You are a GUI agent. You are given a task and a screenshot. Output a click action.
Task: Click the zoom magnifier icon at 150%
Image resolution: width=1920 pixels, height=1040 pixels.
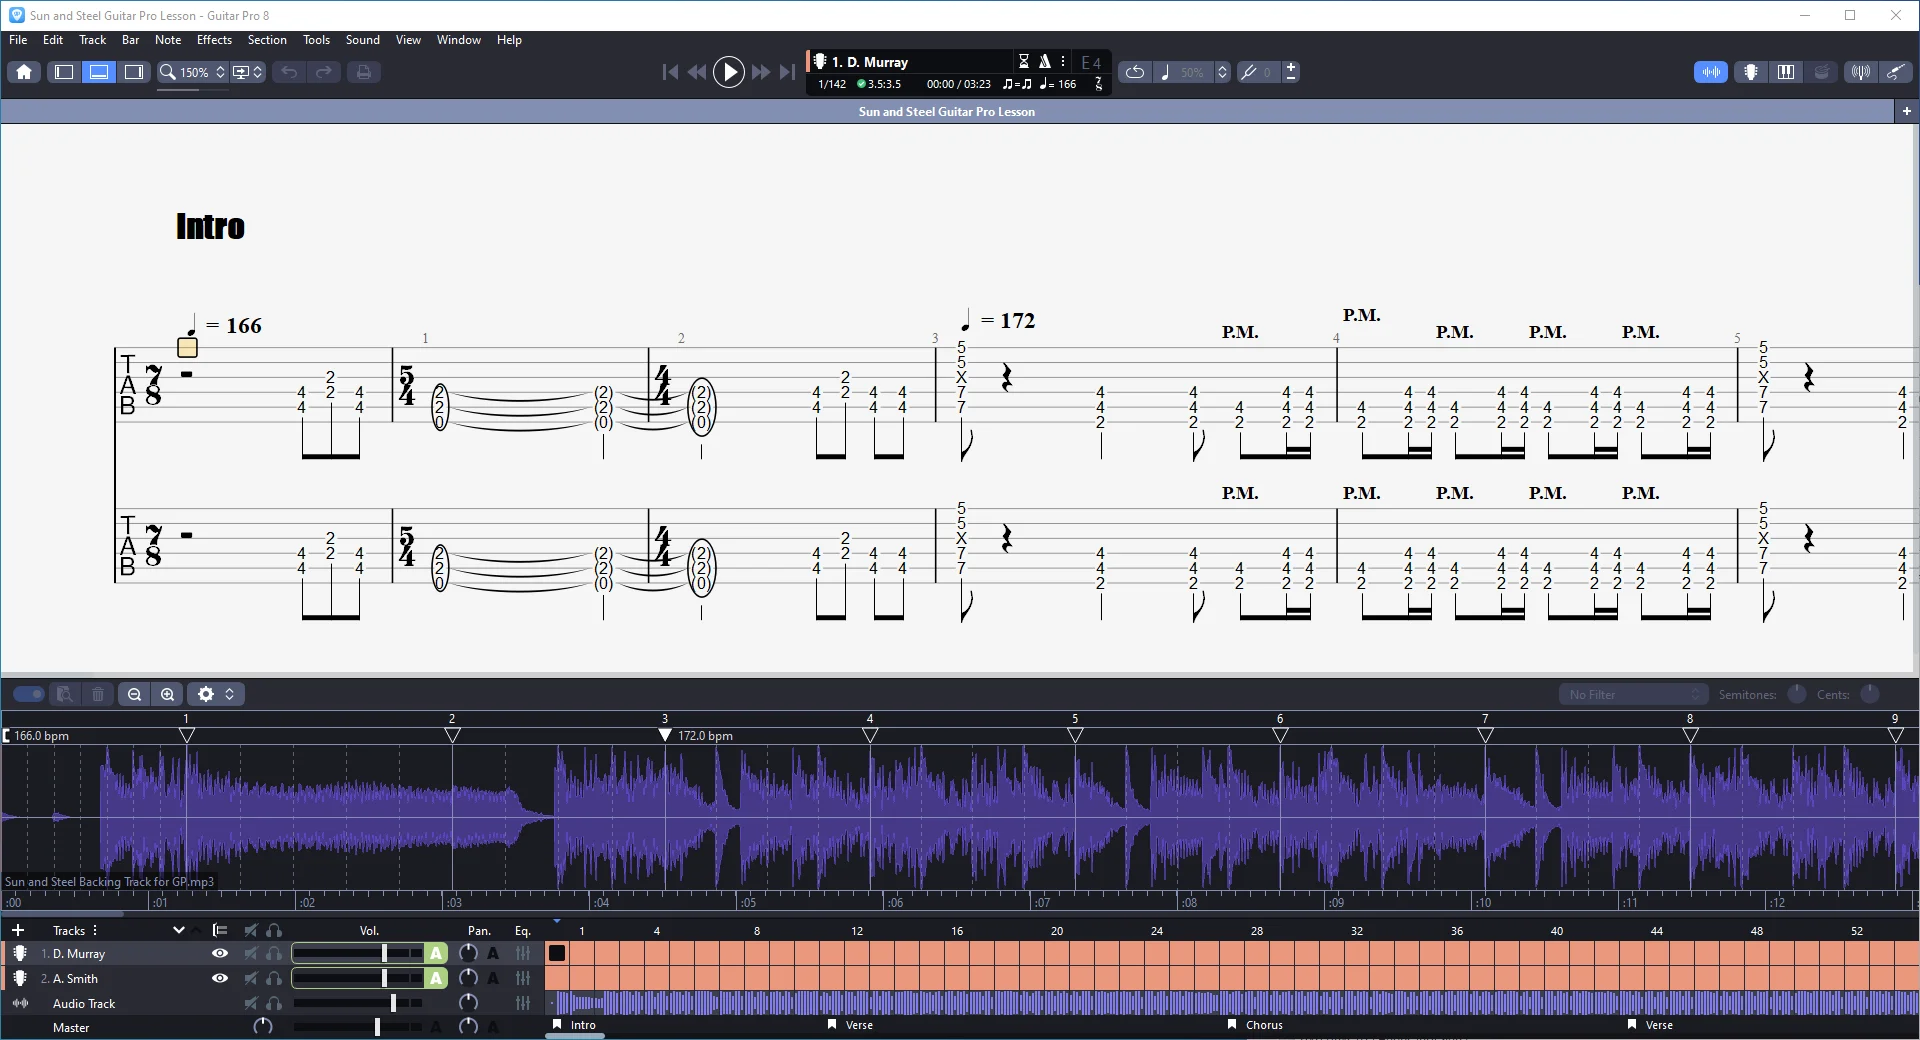pyautogui.click(x=168, y=72)
